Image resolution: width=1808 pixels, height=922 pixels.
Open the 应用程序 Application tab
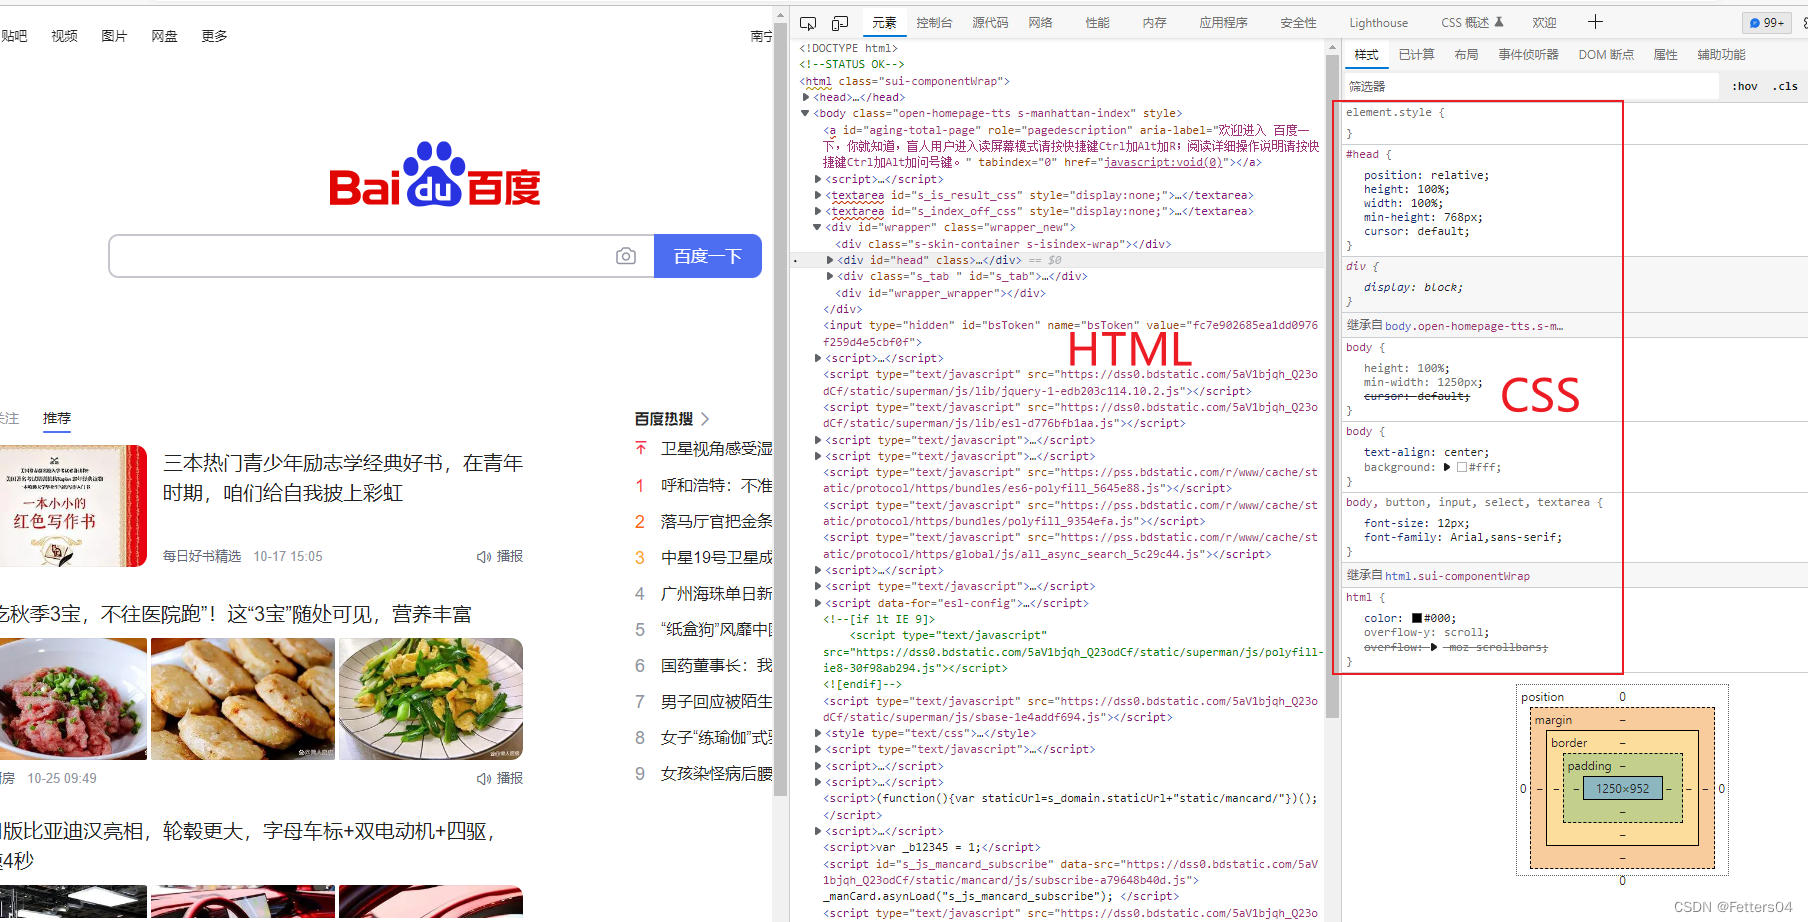[x=1223, y=22]
